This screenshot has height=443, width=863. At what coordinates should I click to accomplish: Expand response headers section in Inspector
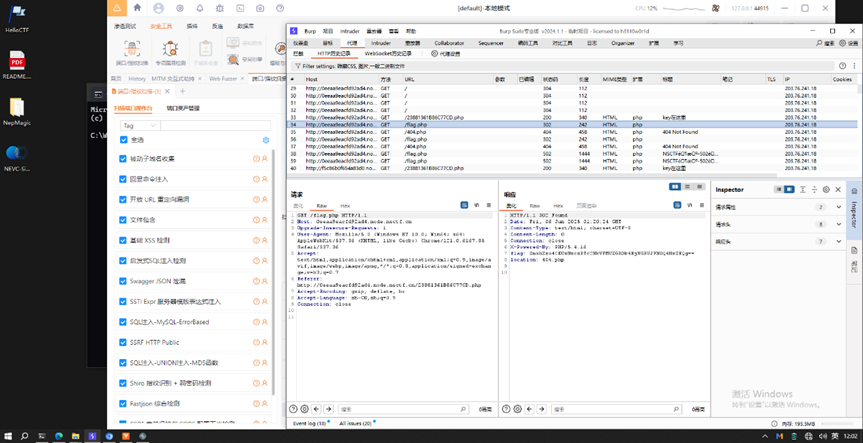click(839, 241)
